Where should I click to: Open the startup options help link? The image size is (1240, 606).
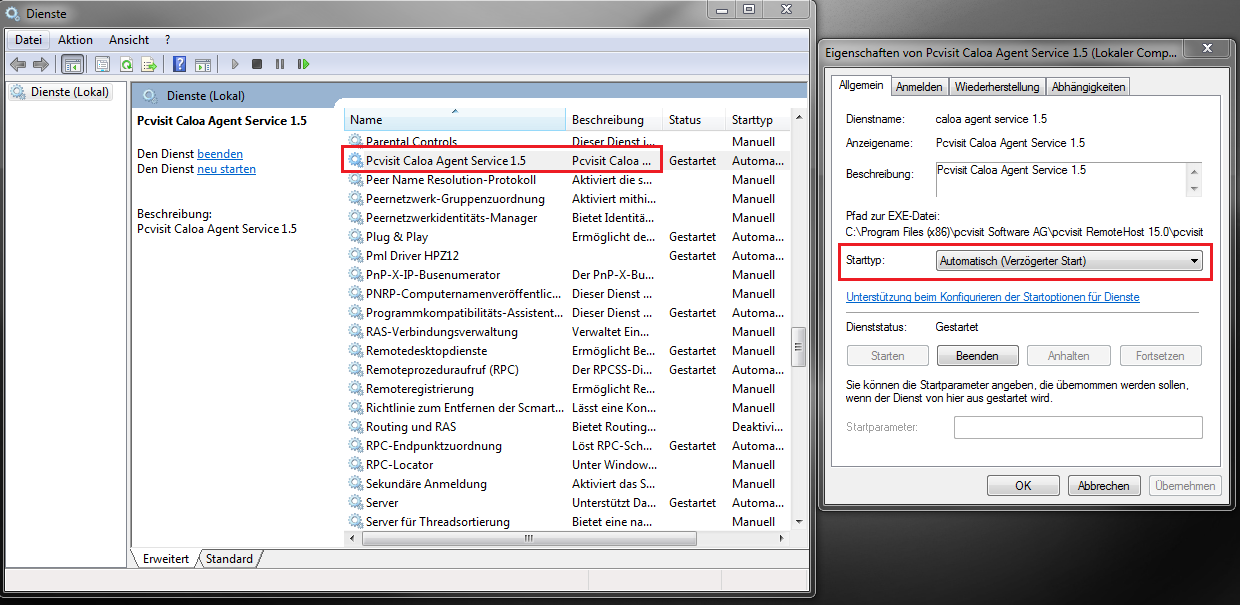click(992, 297)
